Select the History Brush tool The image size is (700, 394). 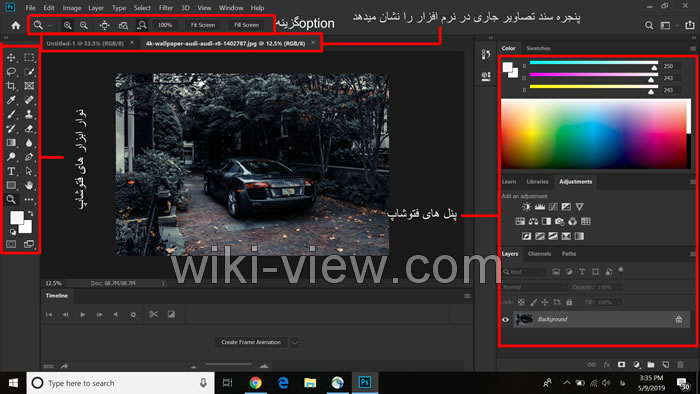(11, 129)
